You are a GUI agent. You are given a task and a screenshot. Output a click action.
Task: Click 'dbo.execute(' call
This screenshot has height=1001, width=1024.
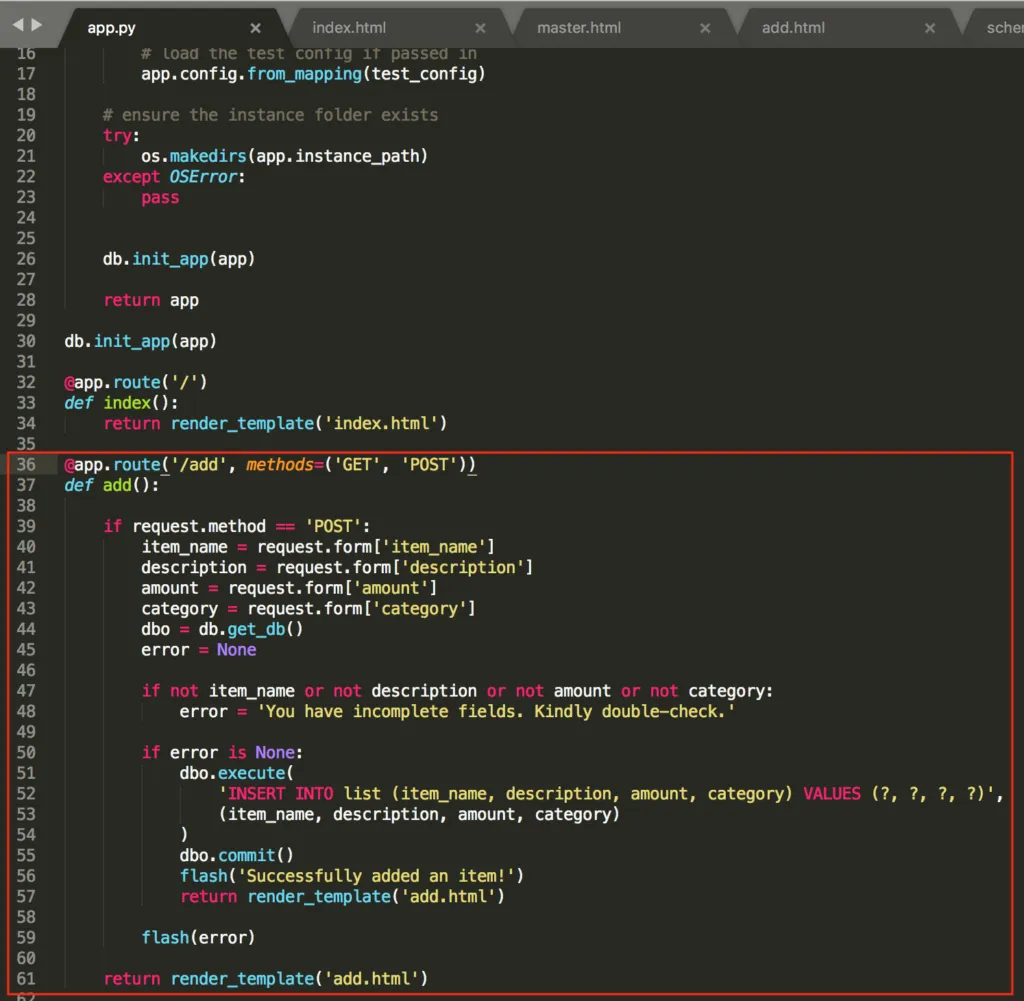(x=236, y=772)
